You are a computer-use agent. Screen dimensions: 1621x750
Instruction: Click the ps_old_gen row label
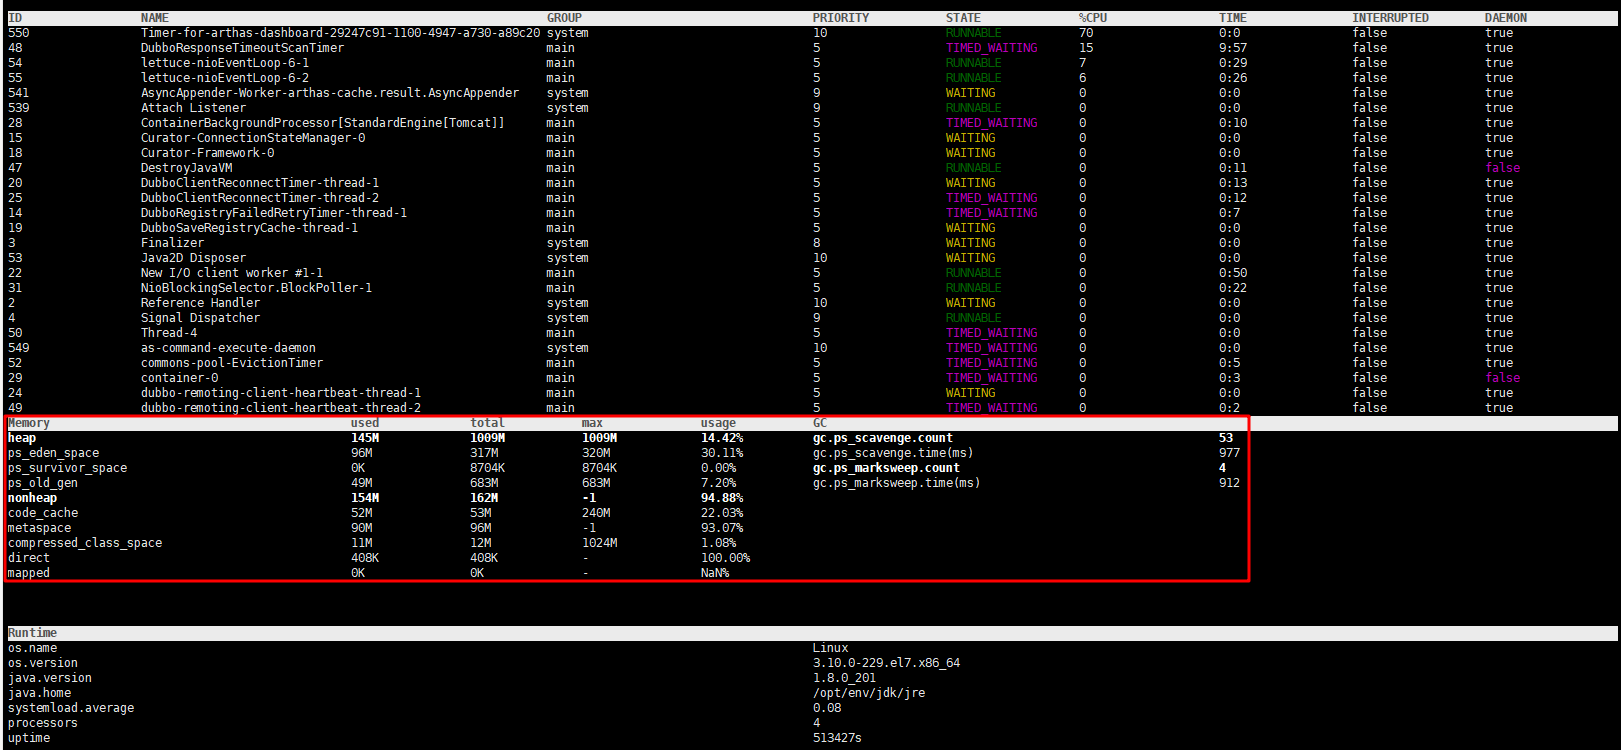tap(43, 483)
